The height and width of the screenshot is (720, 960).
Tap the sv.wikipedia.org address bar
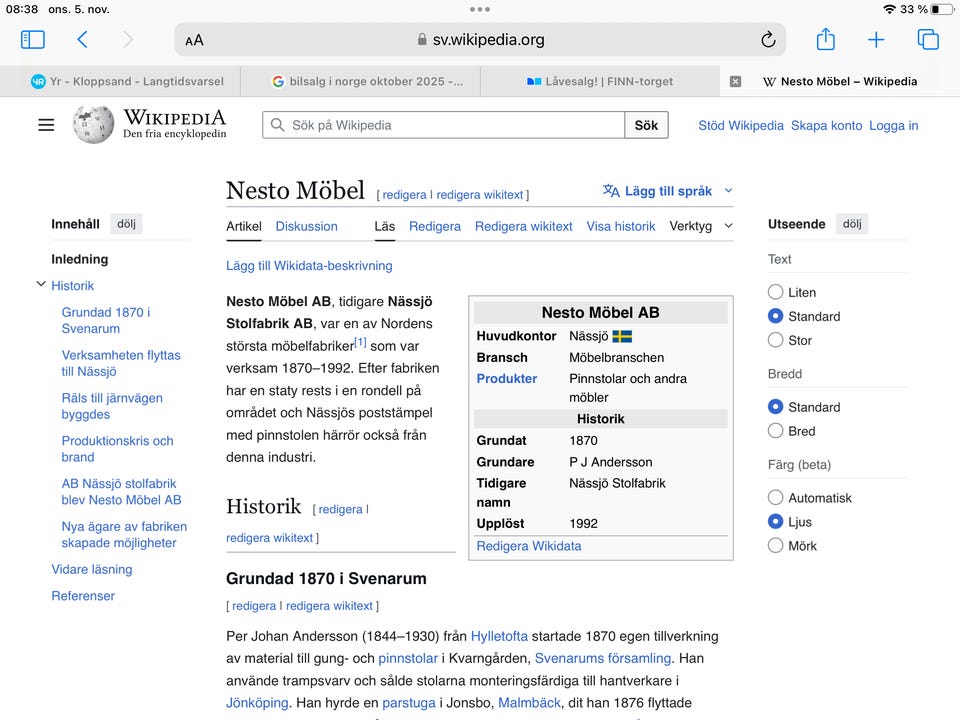480,40
